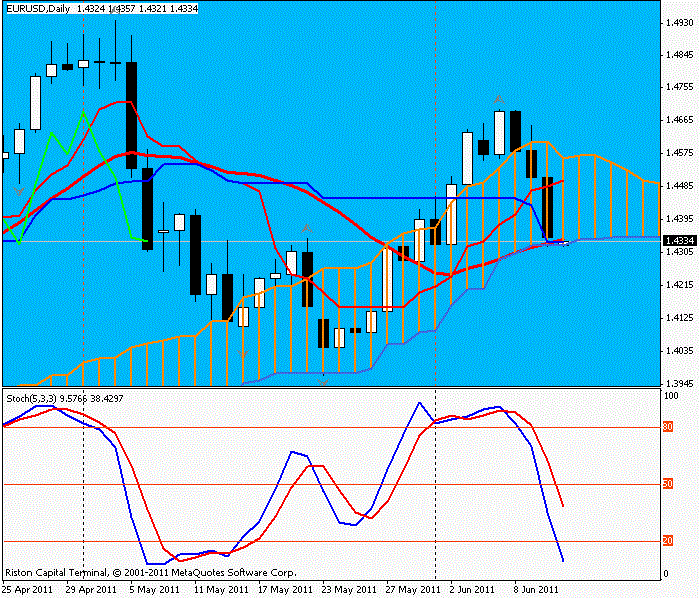Image resolution: width=700 pixels, height=598 pixels.
Task: Click the 1.4215 price axis value
Action: [679, 285]
